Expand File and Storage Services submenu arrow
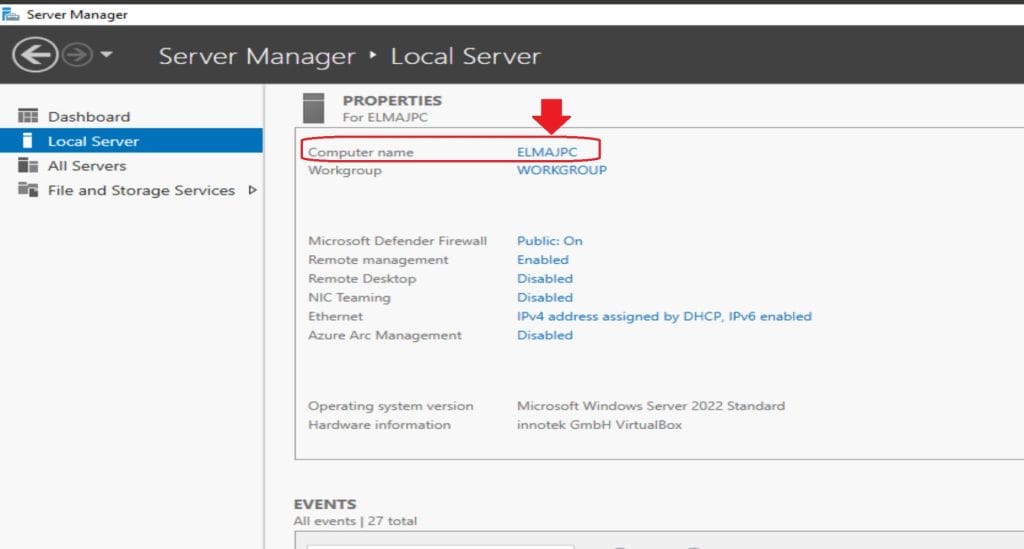This screenshot has width=1024, height=549. point(252,190)
